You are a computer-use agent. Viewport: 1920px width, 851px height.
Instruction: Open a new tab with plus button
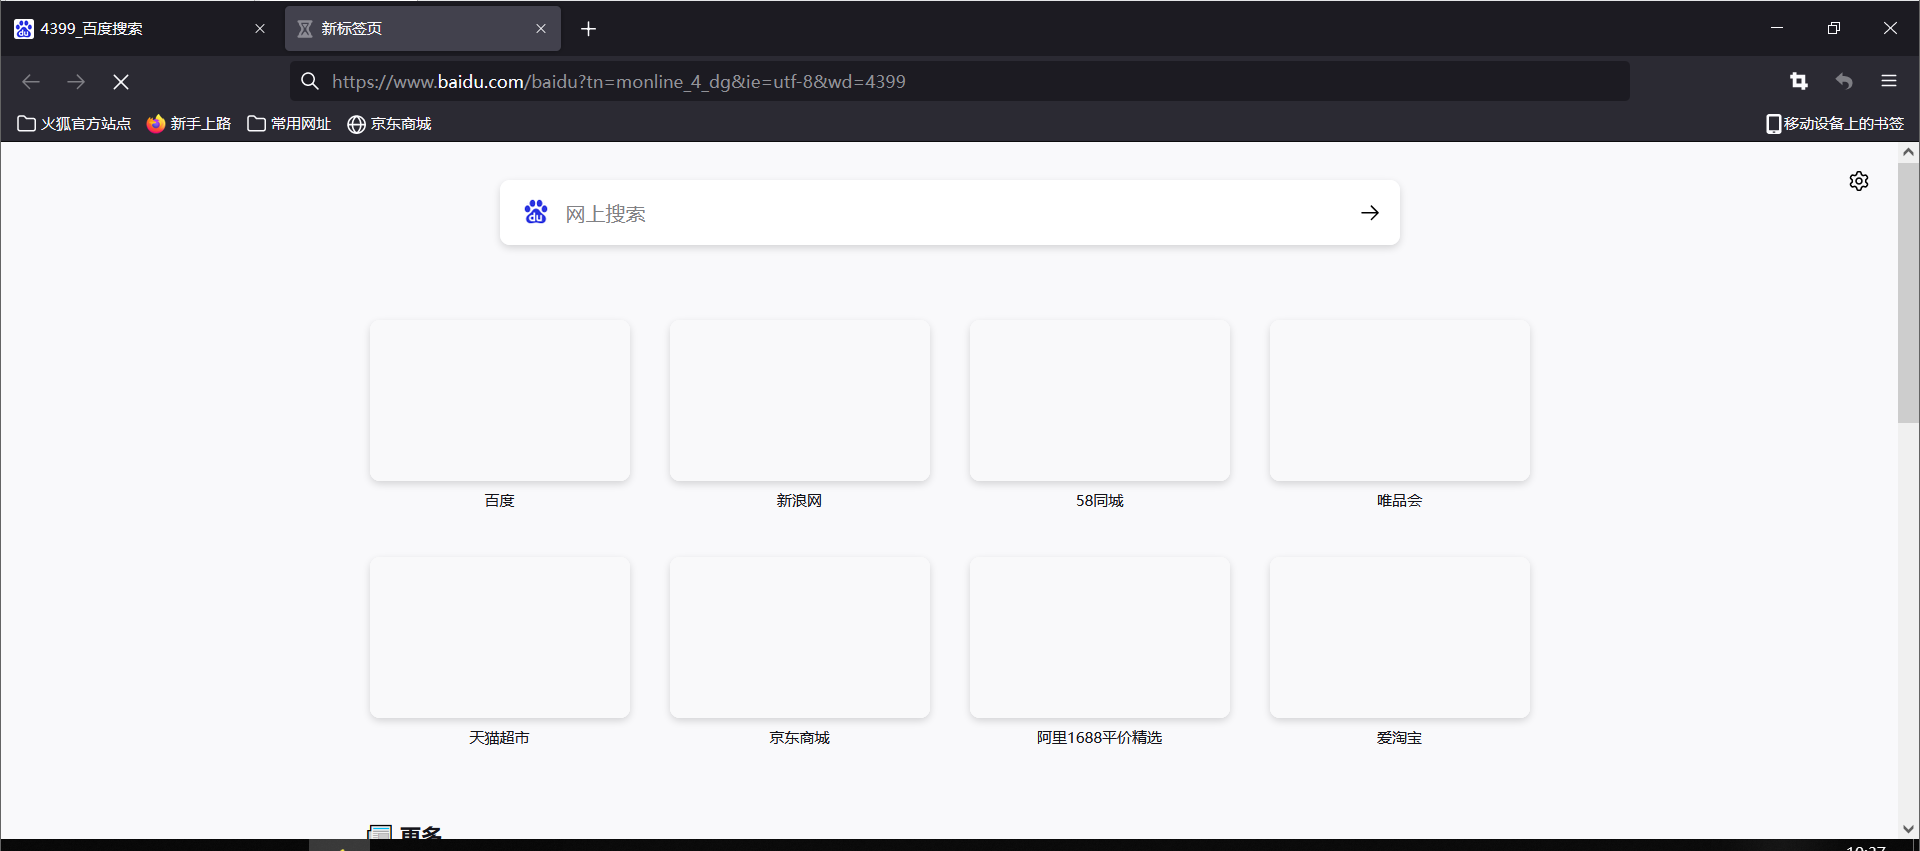(x=589, y=29)
